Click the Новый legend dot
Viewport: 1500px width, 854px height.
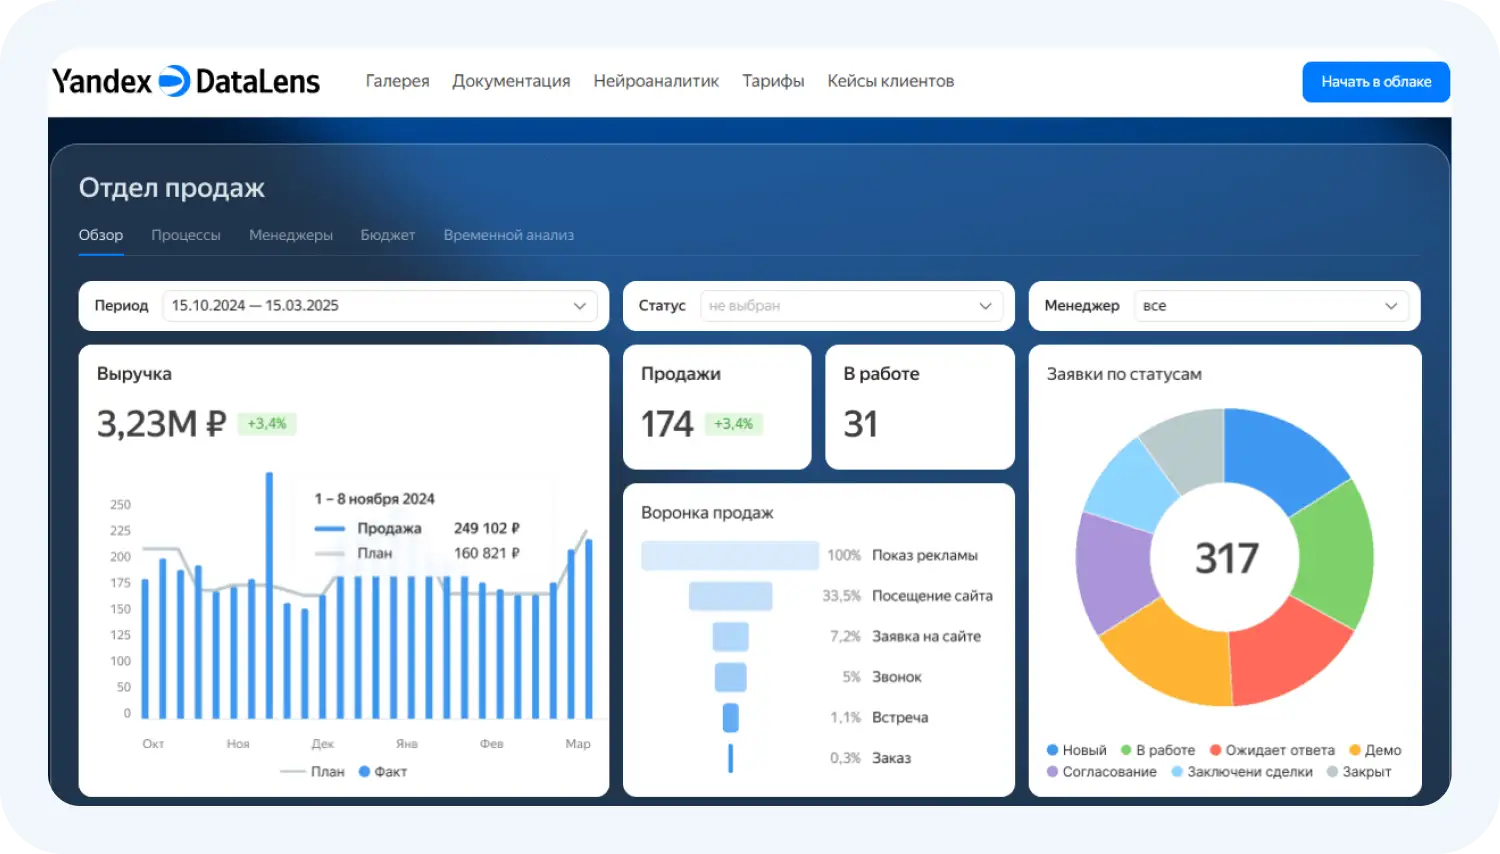tap(1053, 750)
